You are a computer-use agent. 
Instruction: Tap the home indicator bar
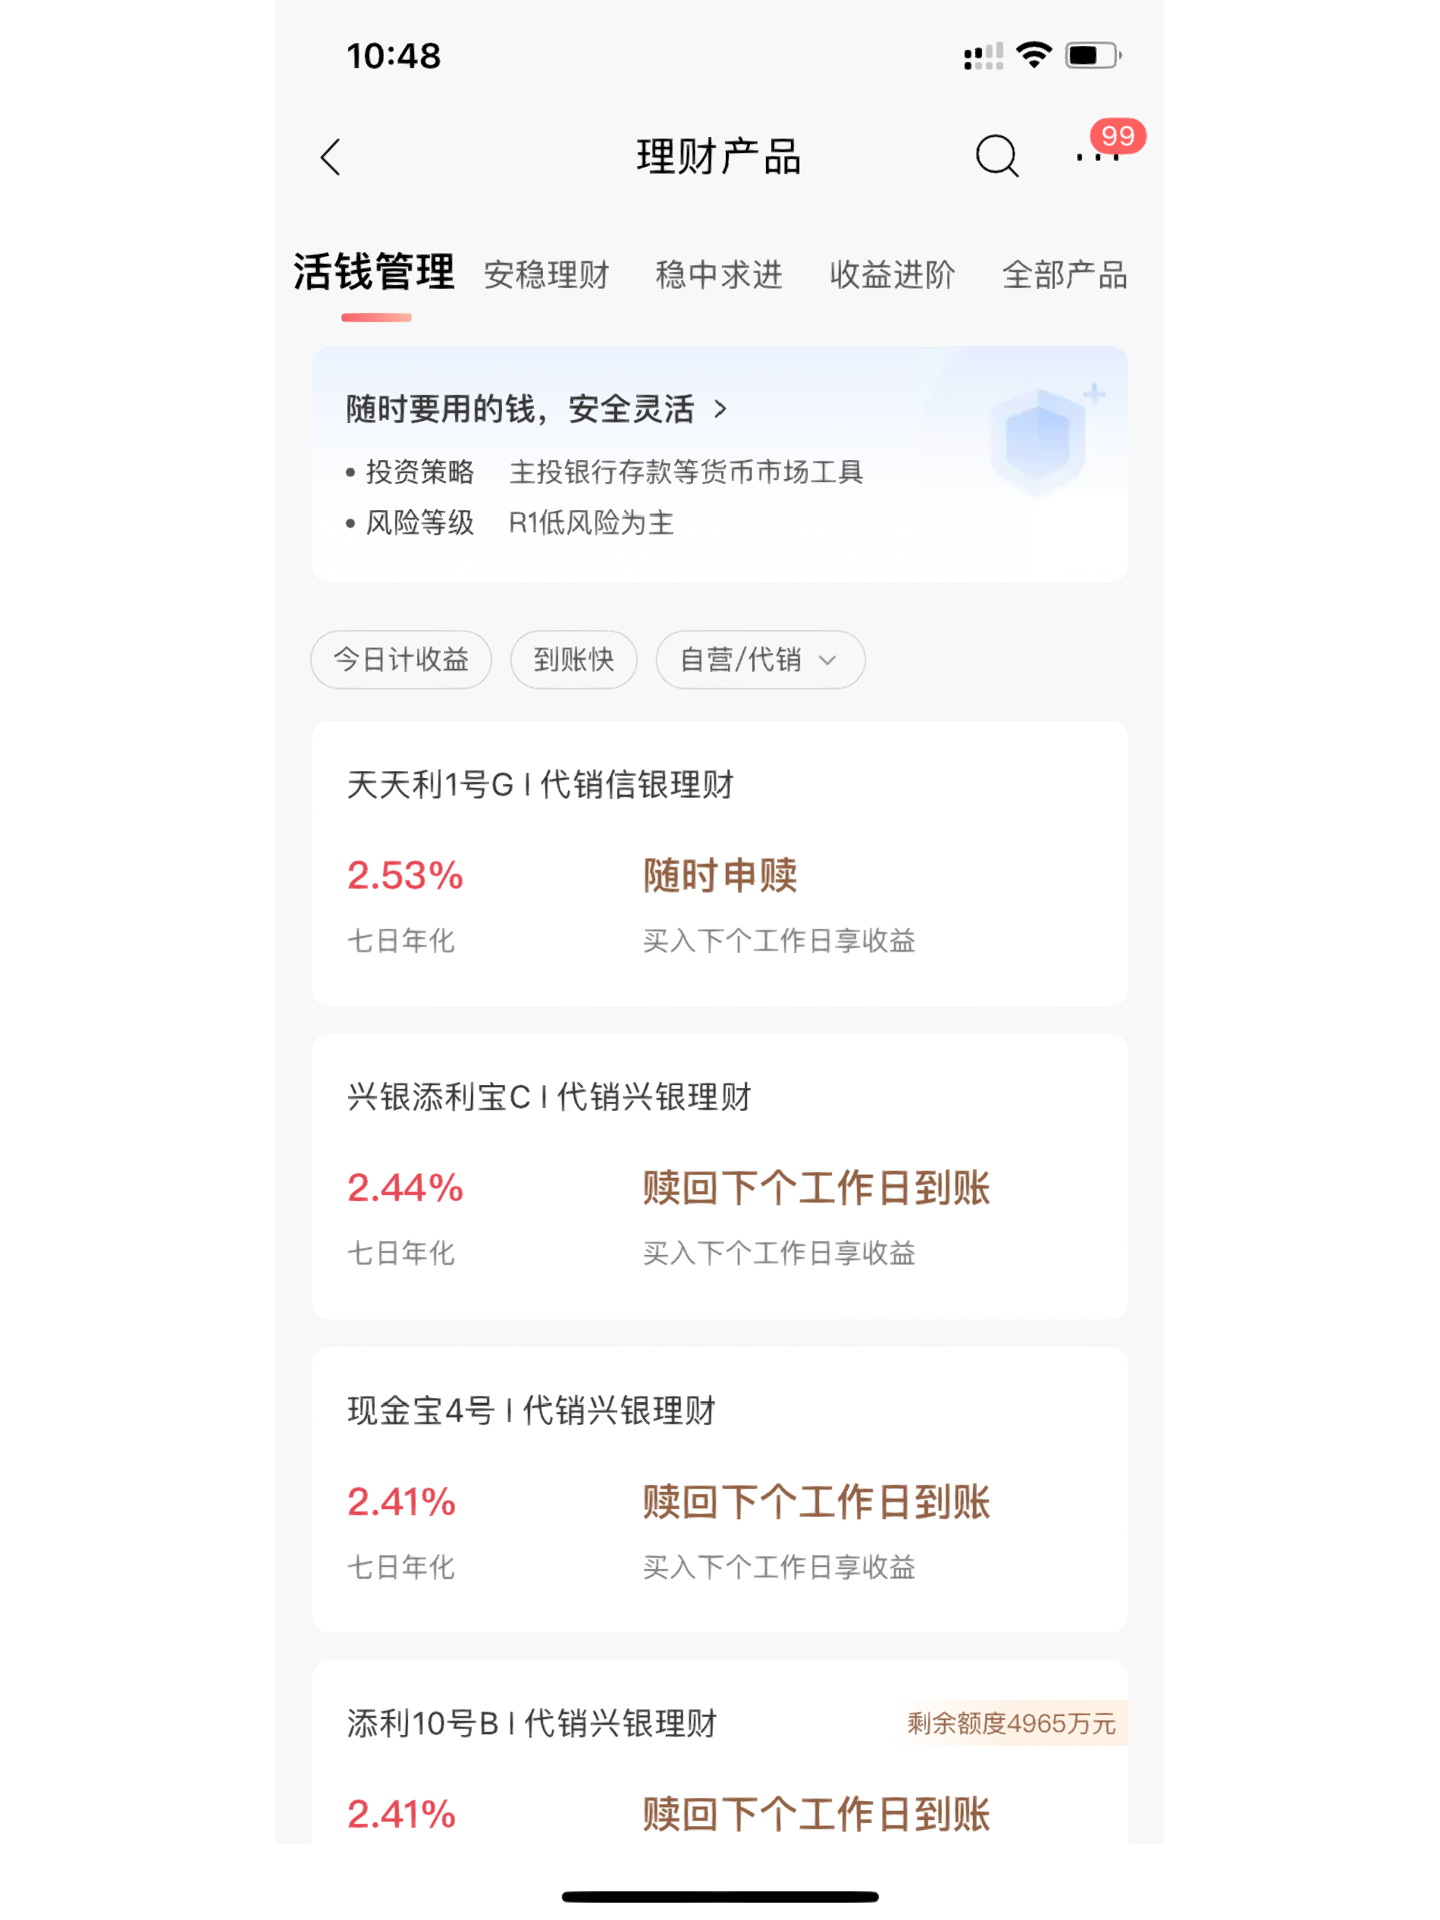[720, 1896]
